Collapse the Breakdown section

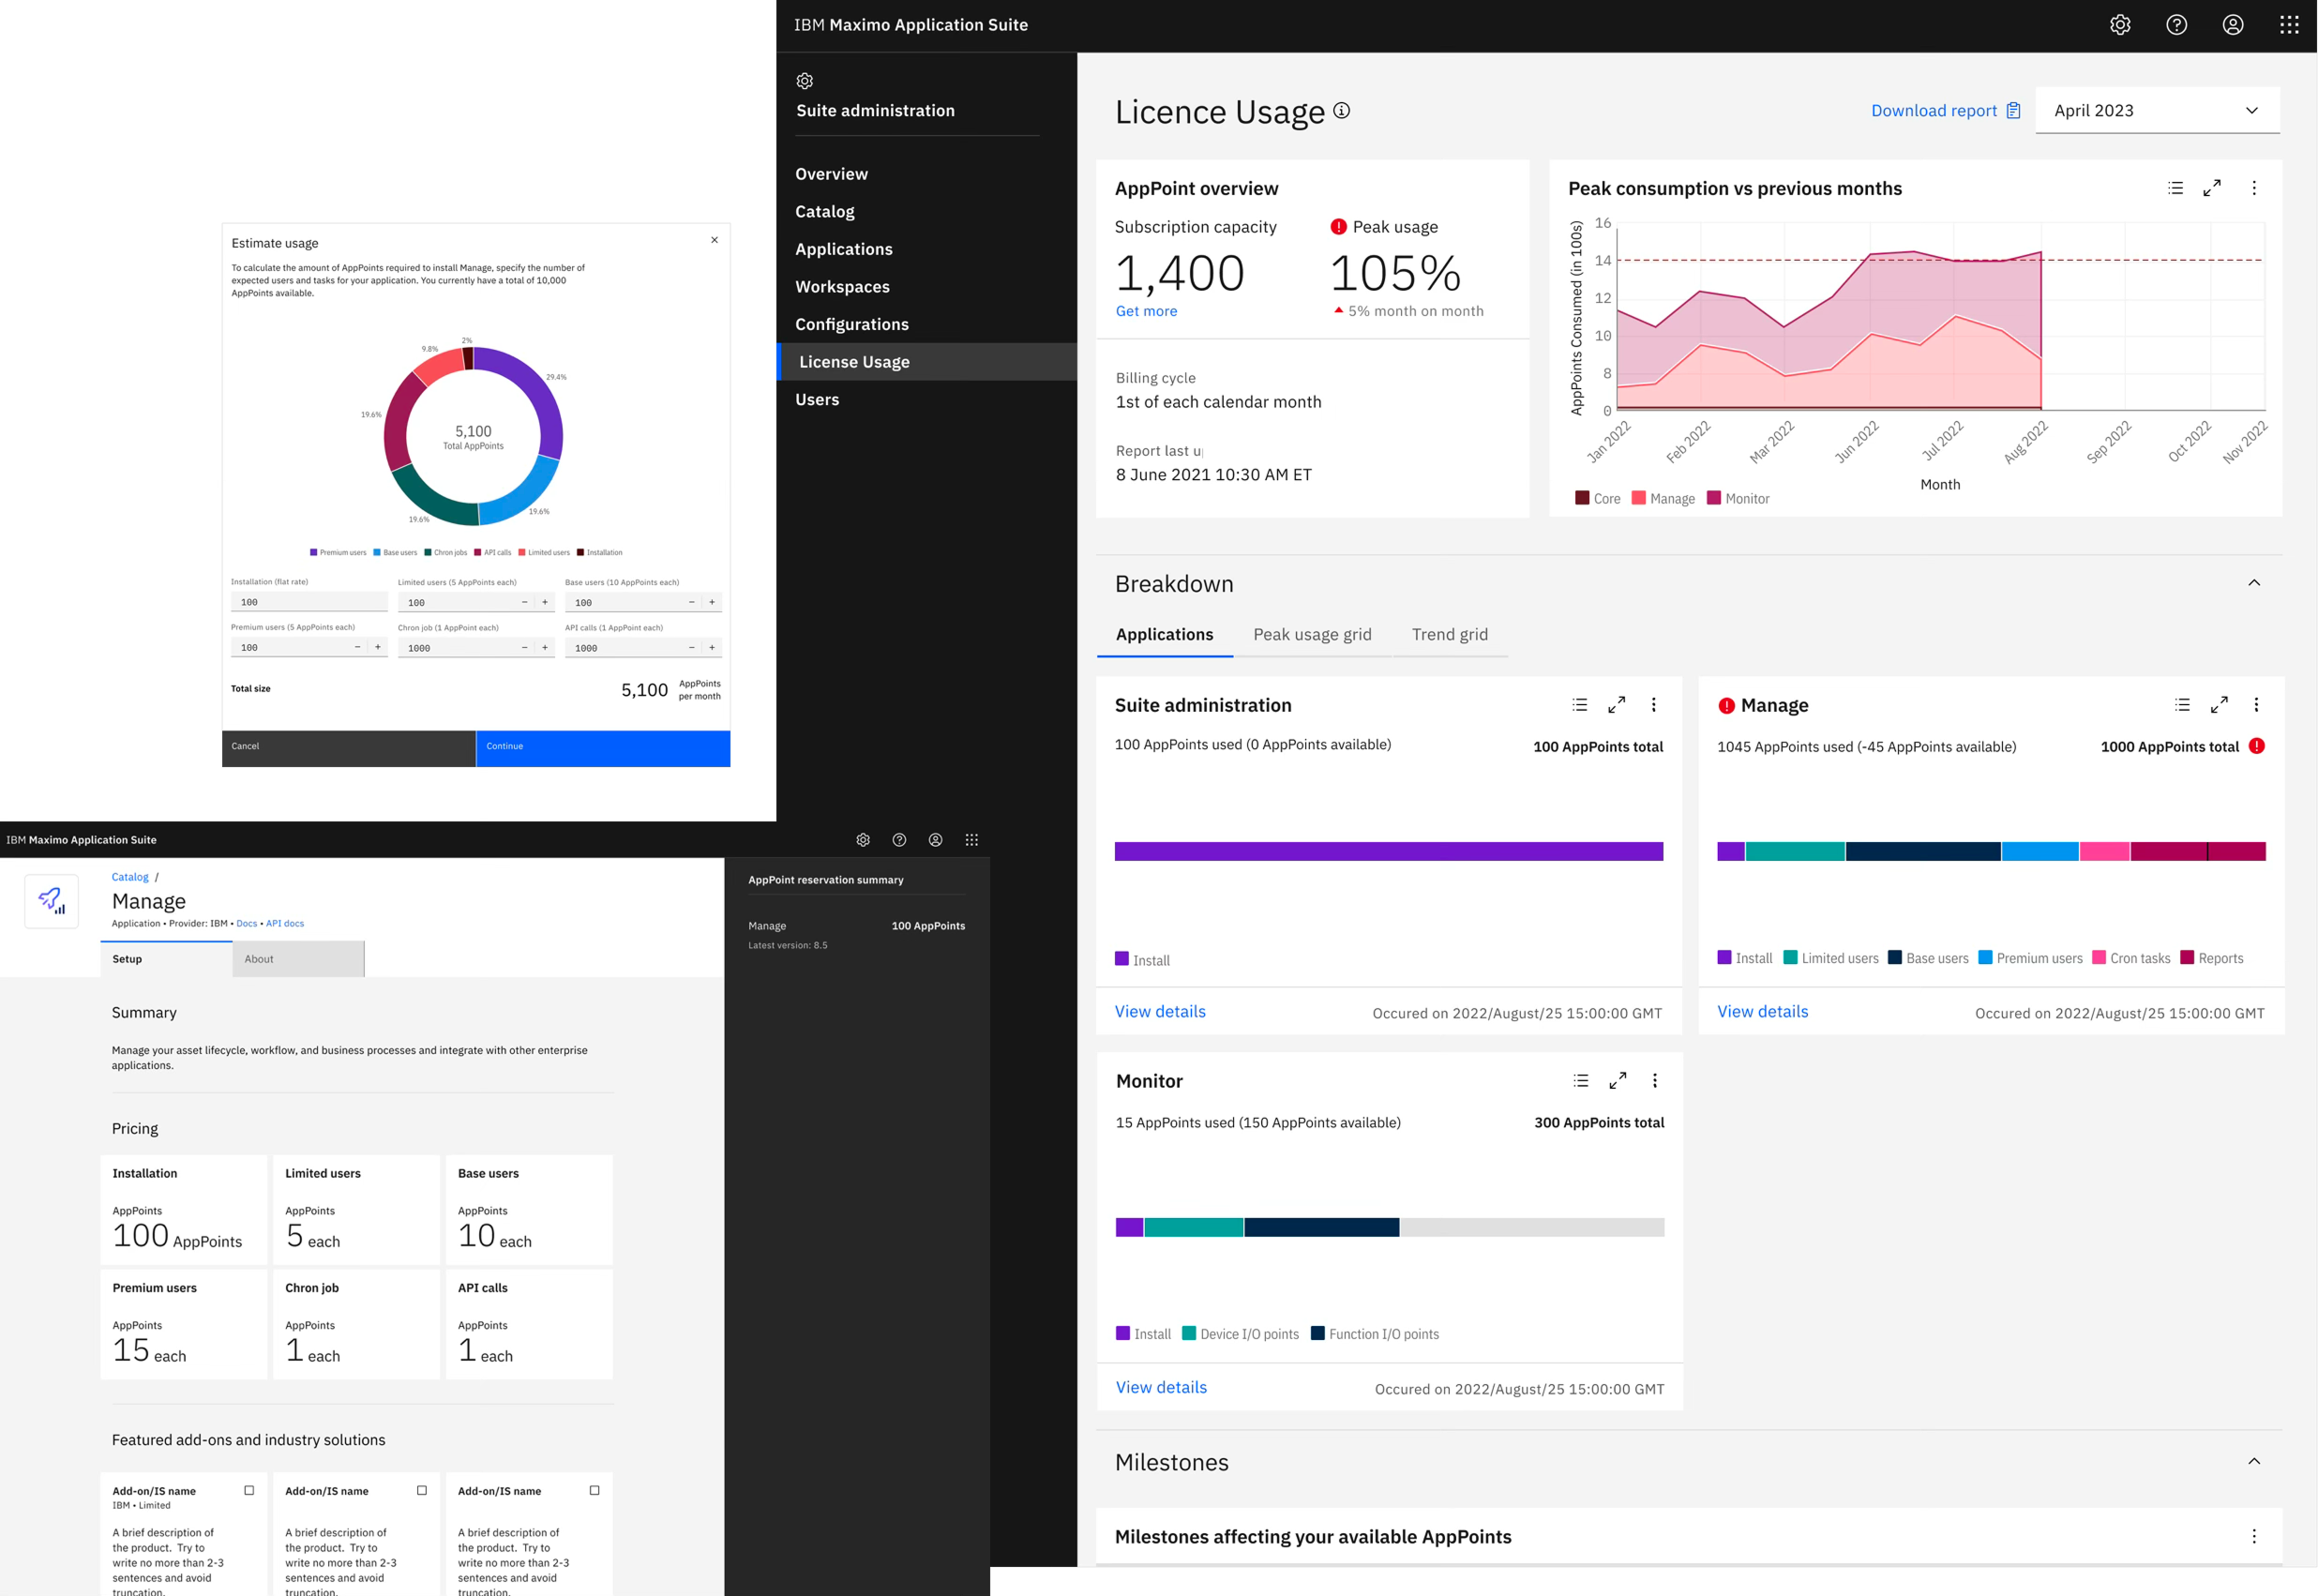(2256, 582)
